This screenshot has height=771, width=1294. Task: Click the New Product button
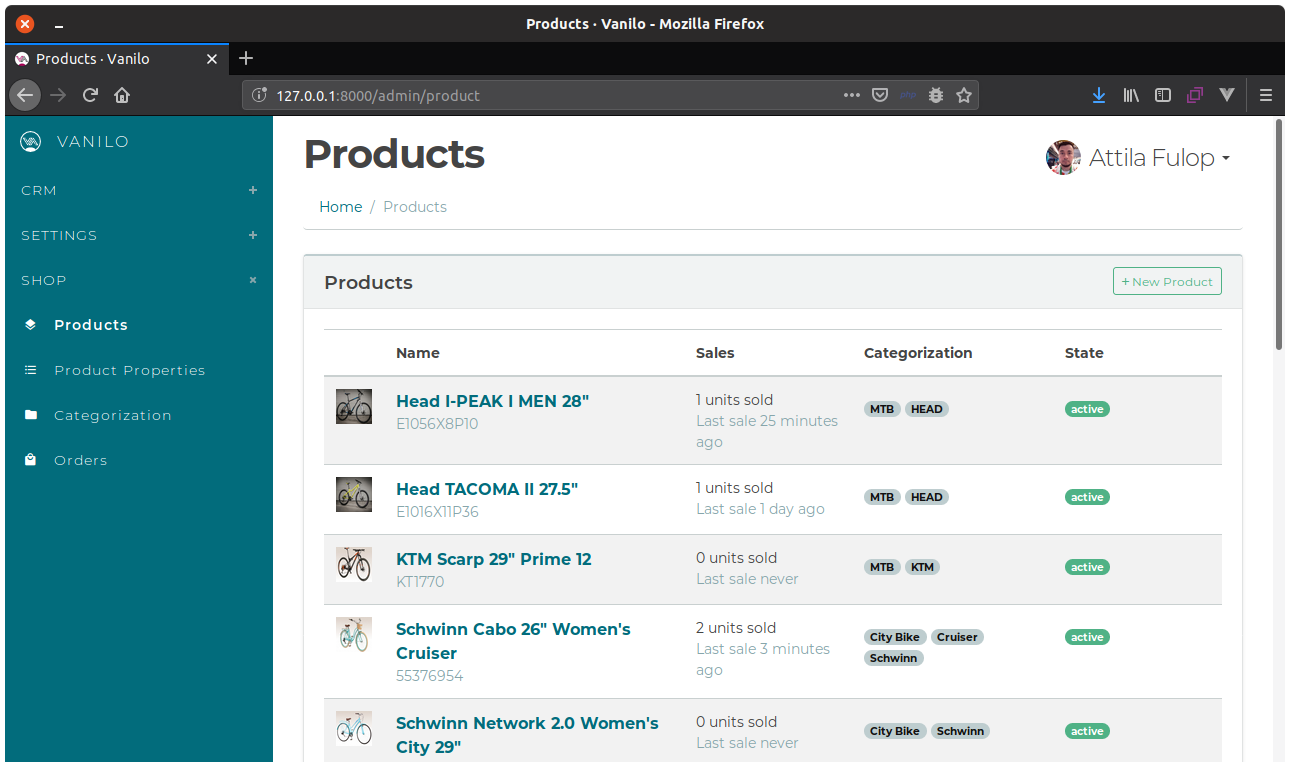pos(1167,282)
